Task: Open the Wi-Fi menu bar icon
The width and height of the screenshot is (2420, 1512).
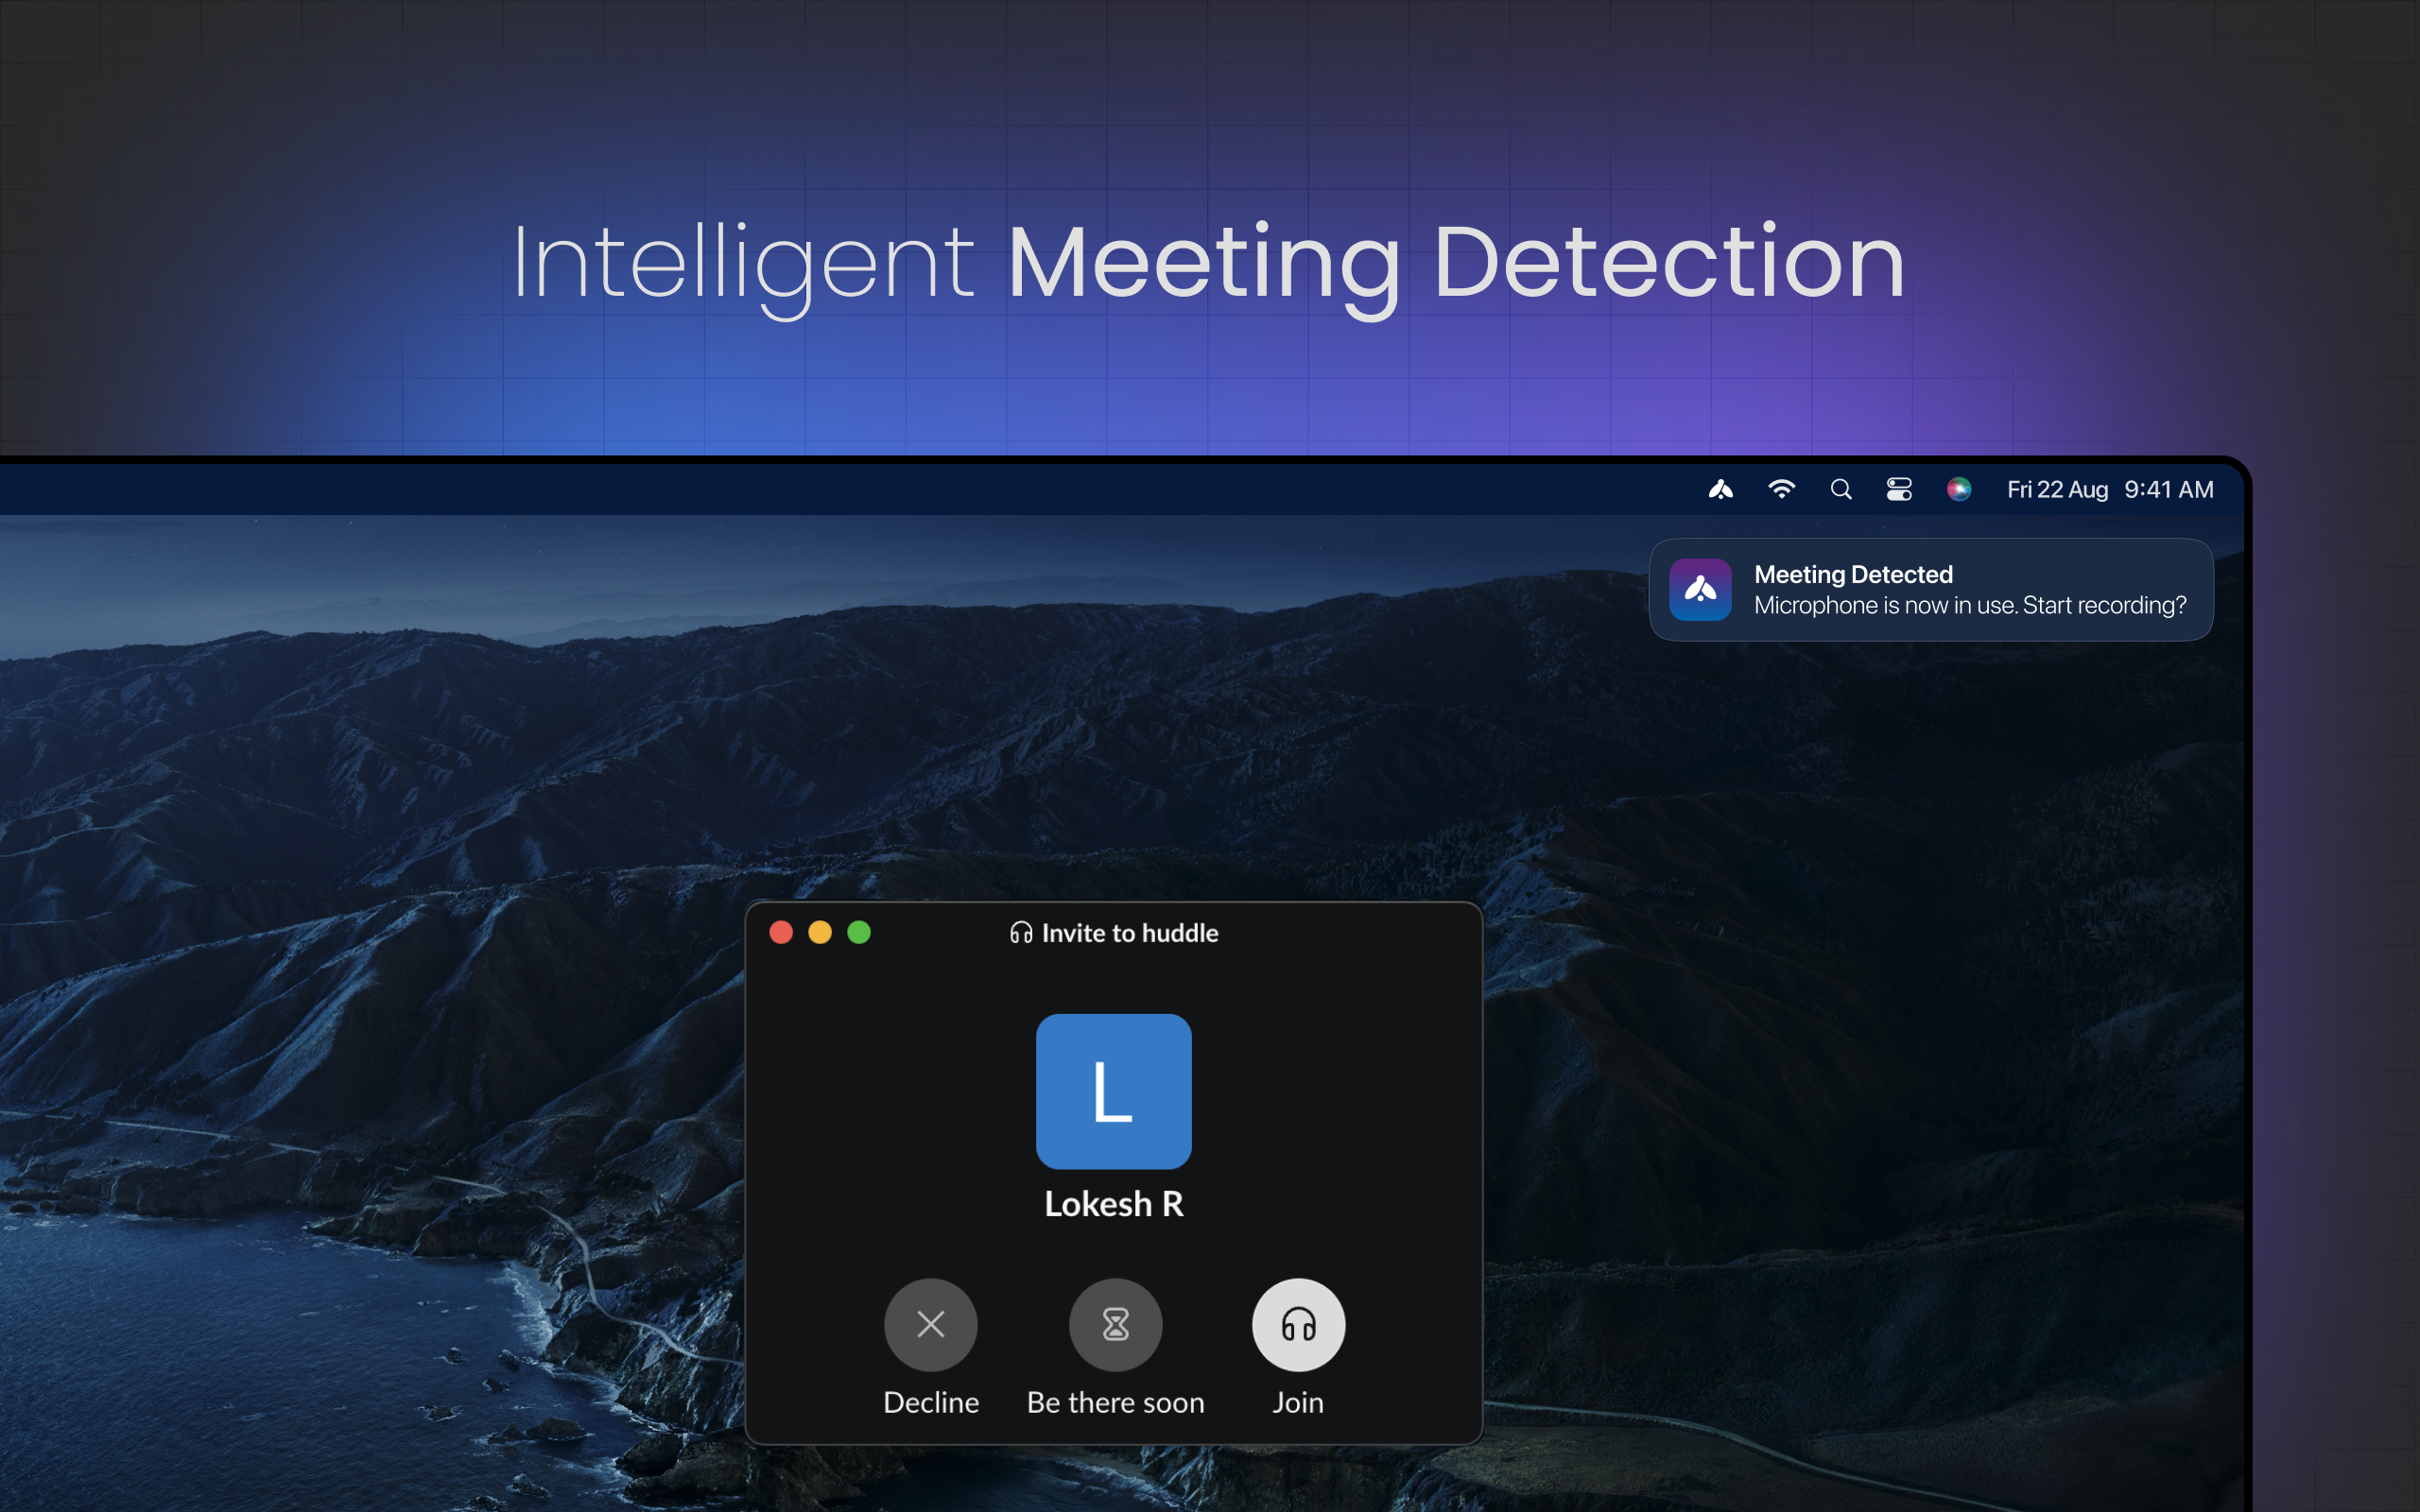Action: [1781, 489]
